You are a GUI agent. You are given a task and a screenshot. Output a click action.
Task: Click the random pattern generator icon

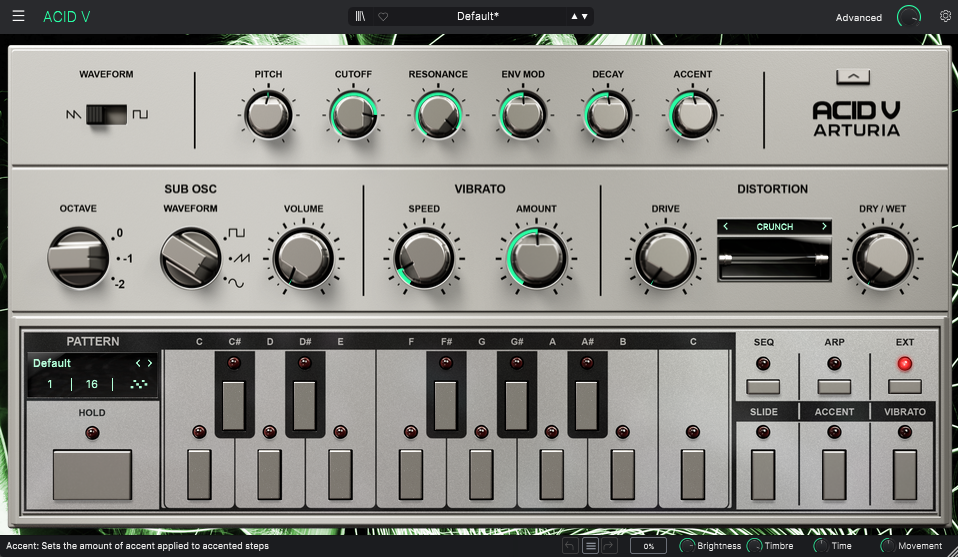[x=139, y=384]
